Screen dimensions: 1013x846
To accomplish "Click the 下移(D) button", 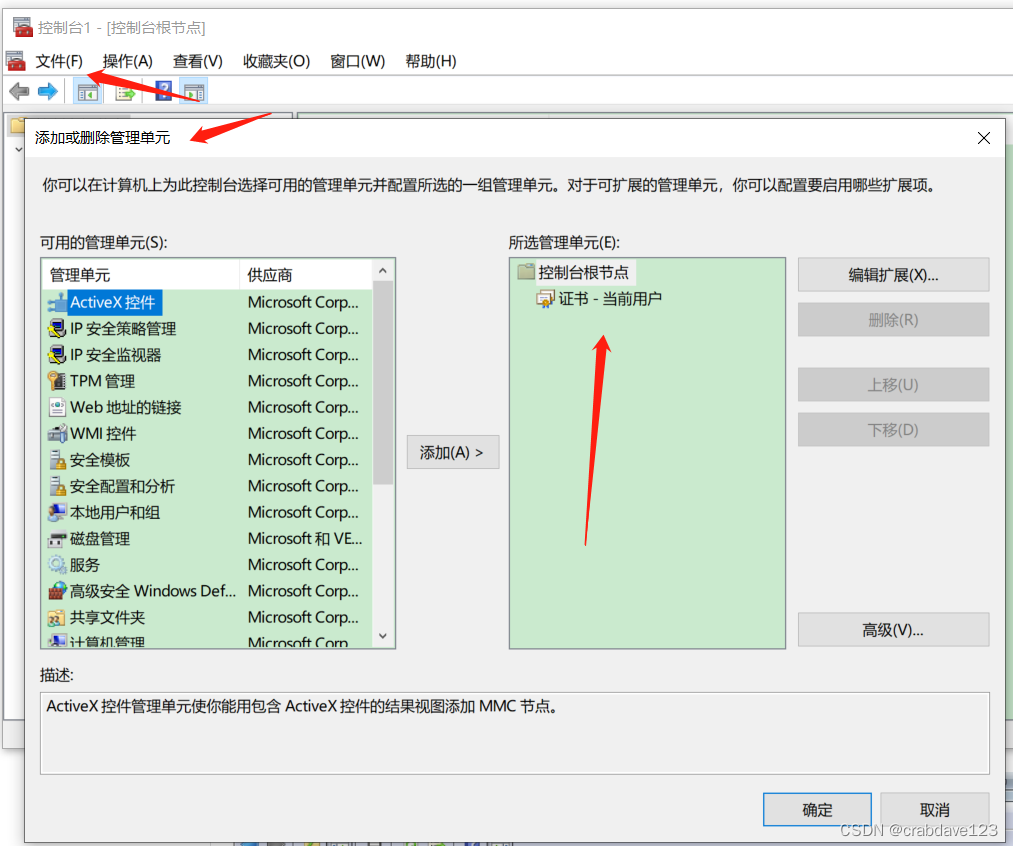I will click(893, 430).
